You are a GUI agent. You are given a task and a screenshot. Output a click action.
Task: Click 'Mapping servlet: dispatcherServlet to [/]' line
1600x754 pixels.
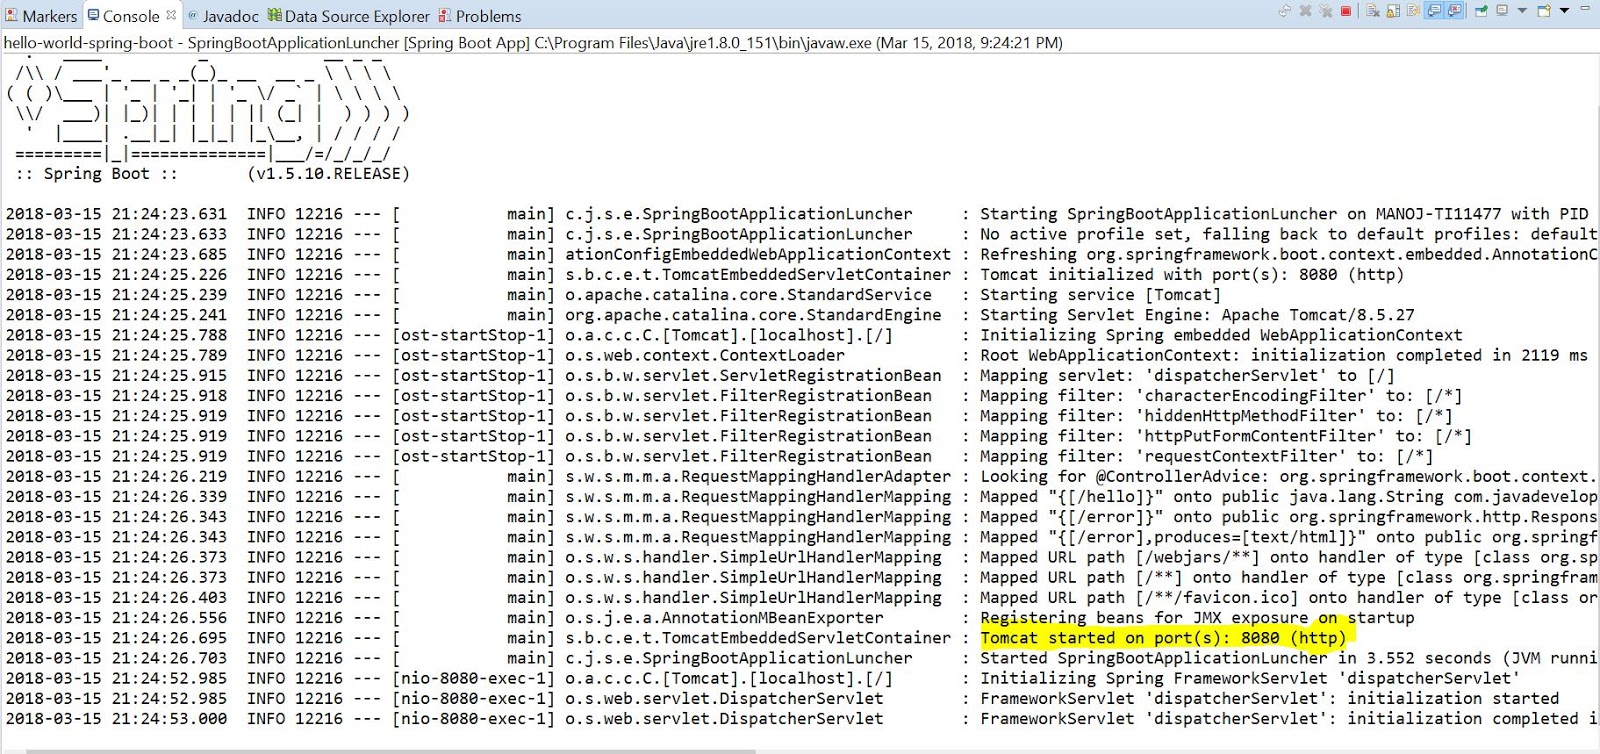1187,376
